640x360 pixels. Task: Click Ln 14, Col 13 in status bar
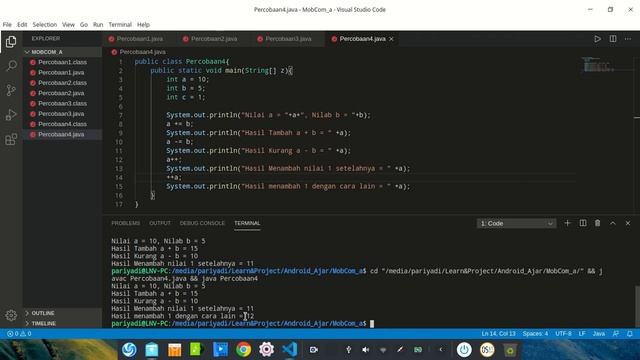point(498,334)
